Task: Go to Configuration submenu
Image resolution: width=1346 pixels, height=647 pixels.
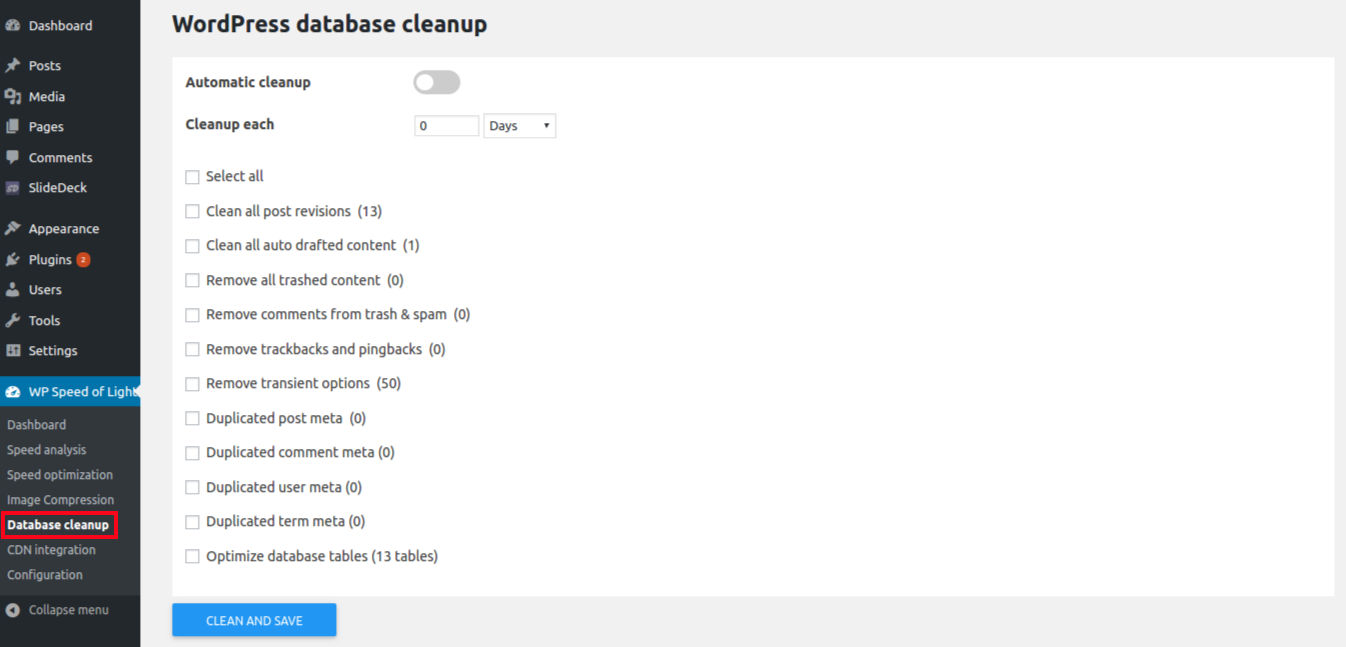Action: (x=45, y=575)
